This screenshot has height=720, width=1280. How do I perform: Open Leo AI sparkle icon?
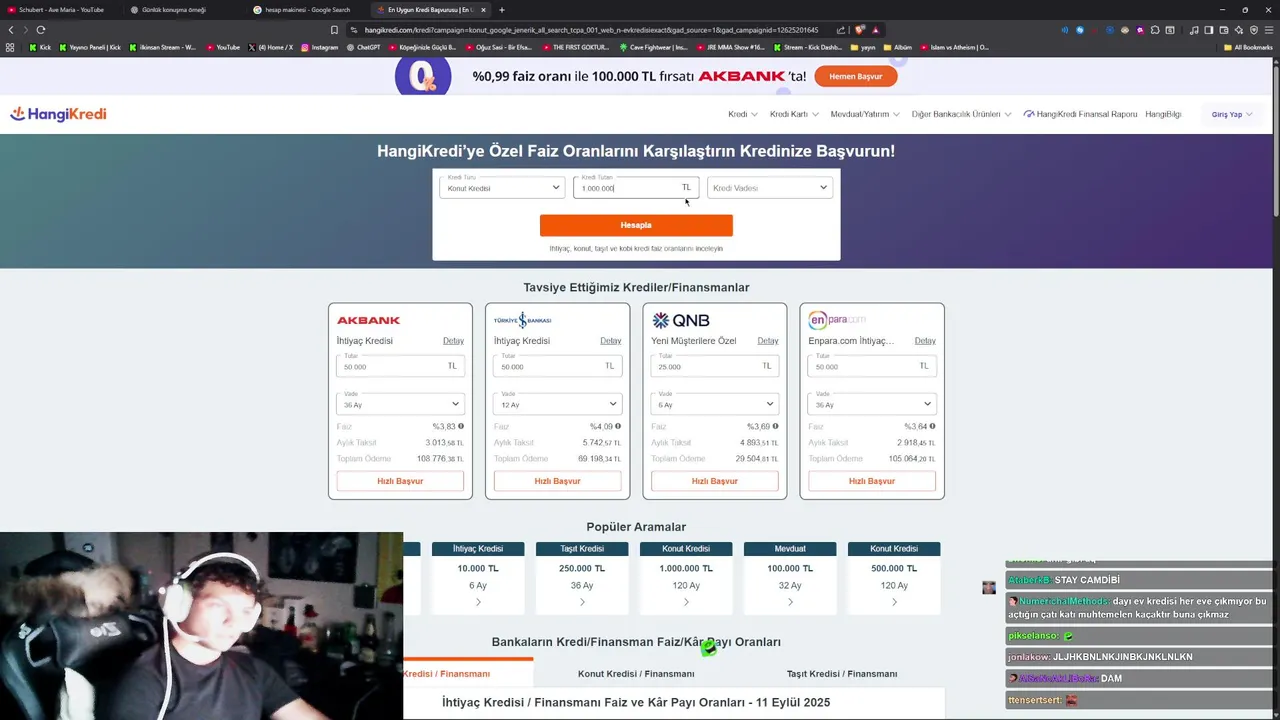(1239, 30)
